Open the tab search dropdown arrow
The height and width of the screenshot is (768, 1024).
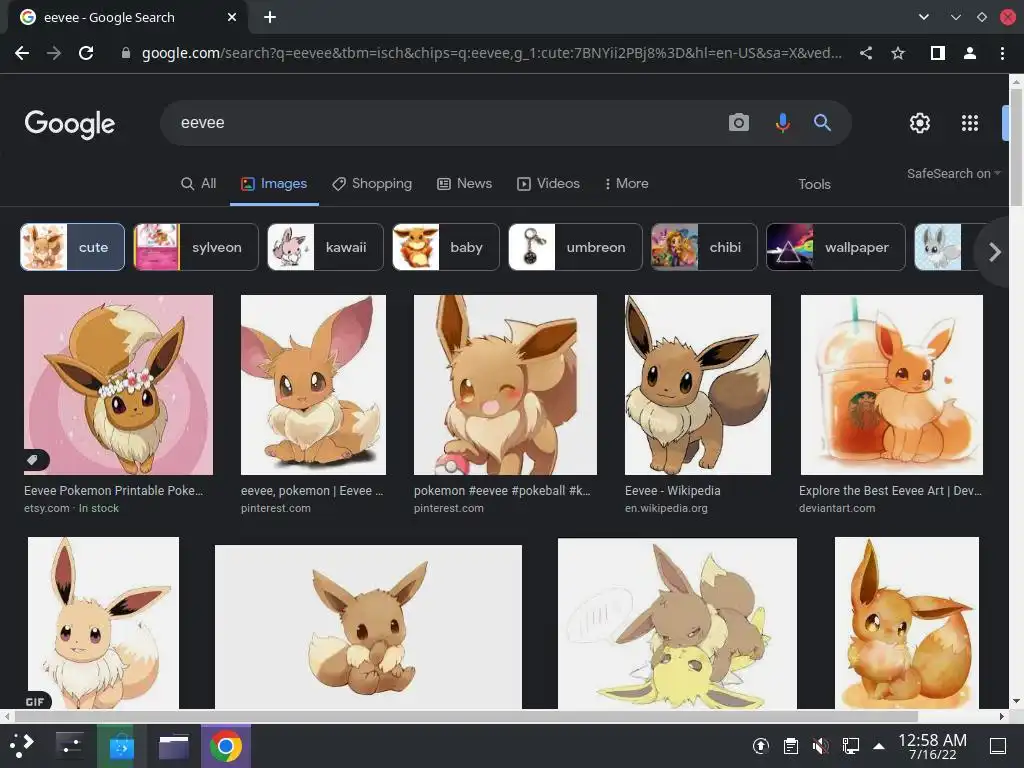point(923,17)
